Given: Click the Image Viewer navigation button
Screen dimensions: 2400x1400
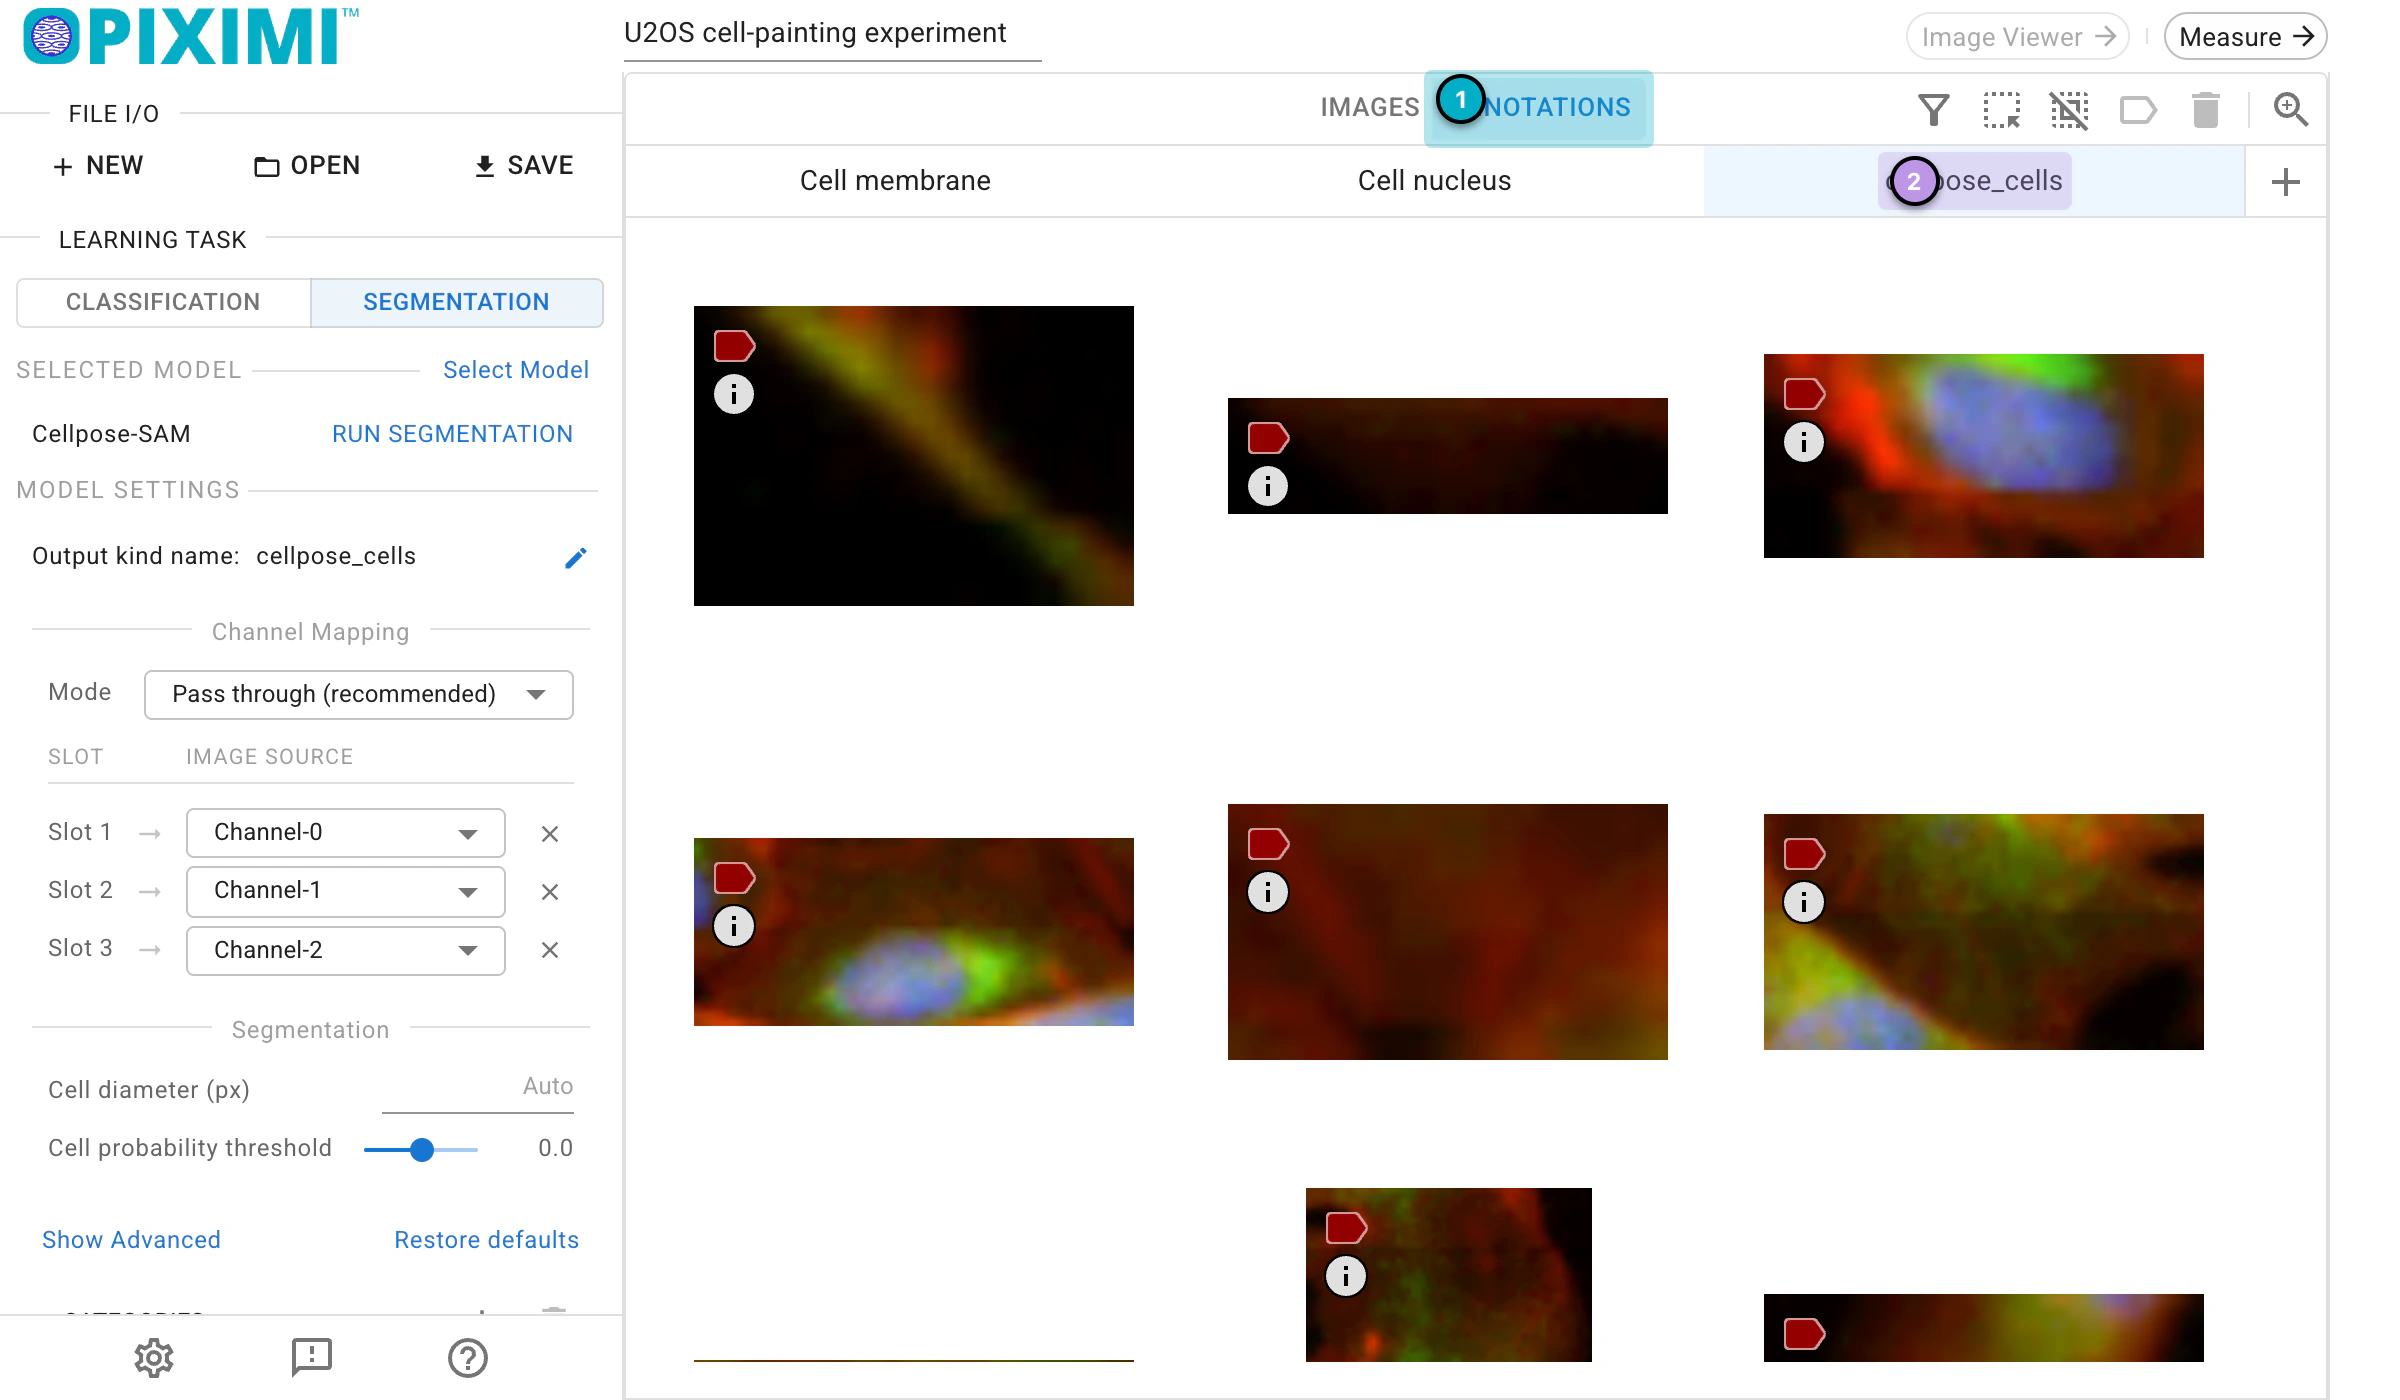Looking at the screenshot, I should 2017,37.
